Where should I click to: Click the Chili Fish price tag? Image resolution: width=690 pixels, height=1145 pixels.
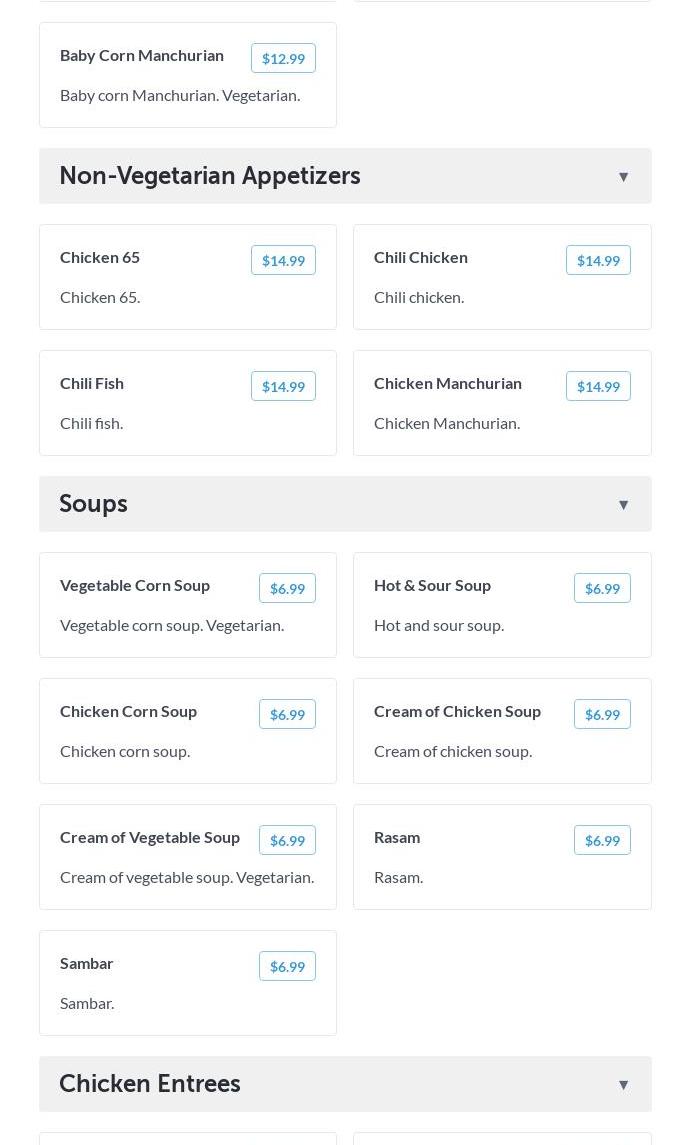283,386
